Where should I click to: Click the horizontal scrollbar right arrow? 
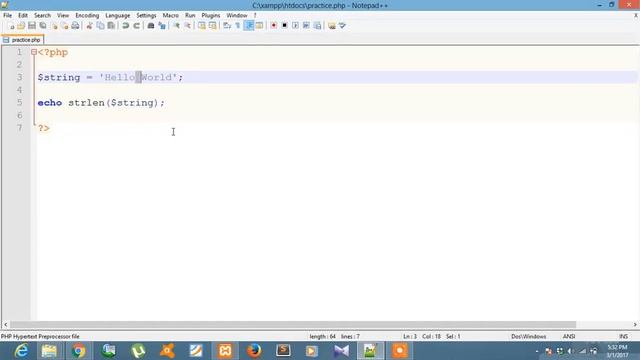point(635,324)
